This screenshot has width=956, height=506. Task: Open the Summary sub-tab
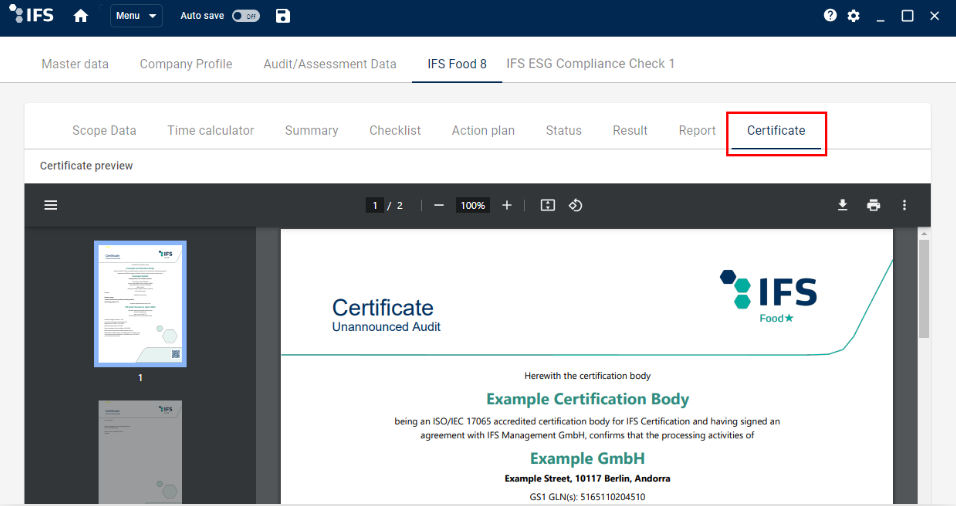tap(312, 130)
